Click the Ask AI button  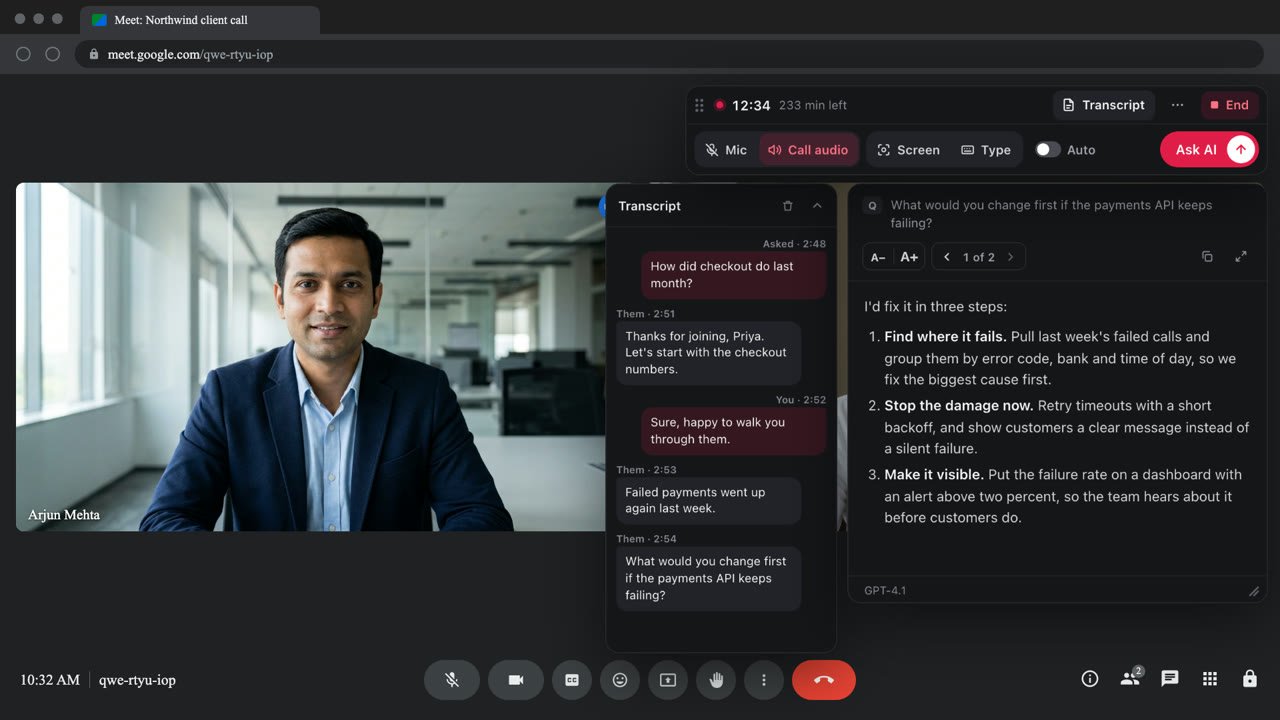[x=1209, y=150]
